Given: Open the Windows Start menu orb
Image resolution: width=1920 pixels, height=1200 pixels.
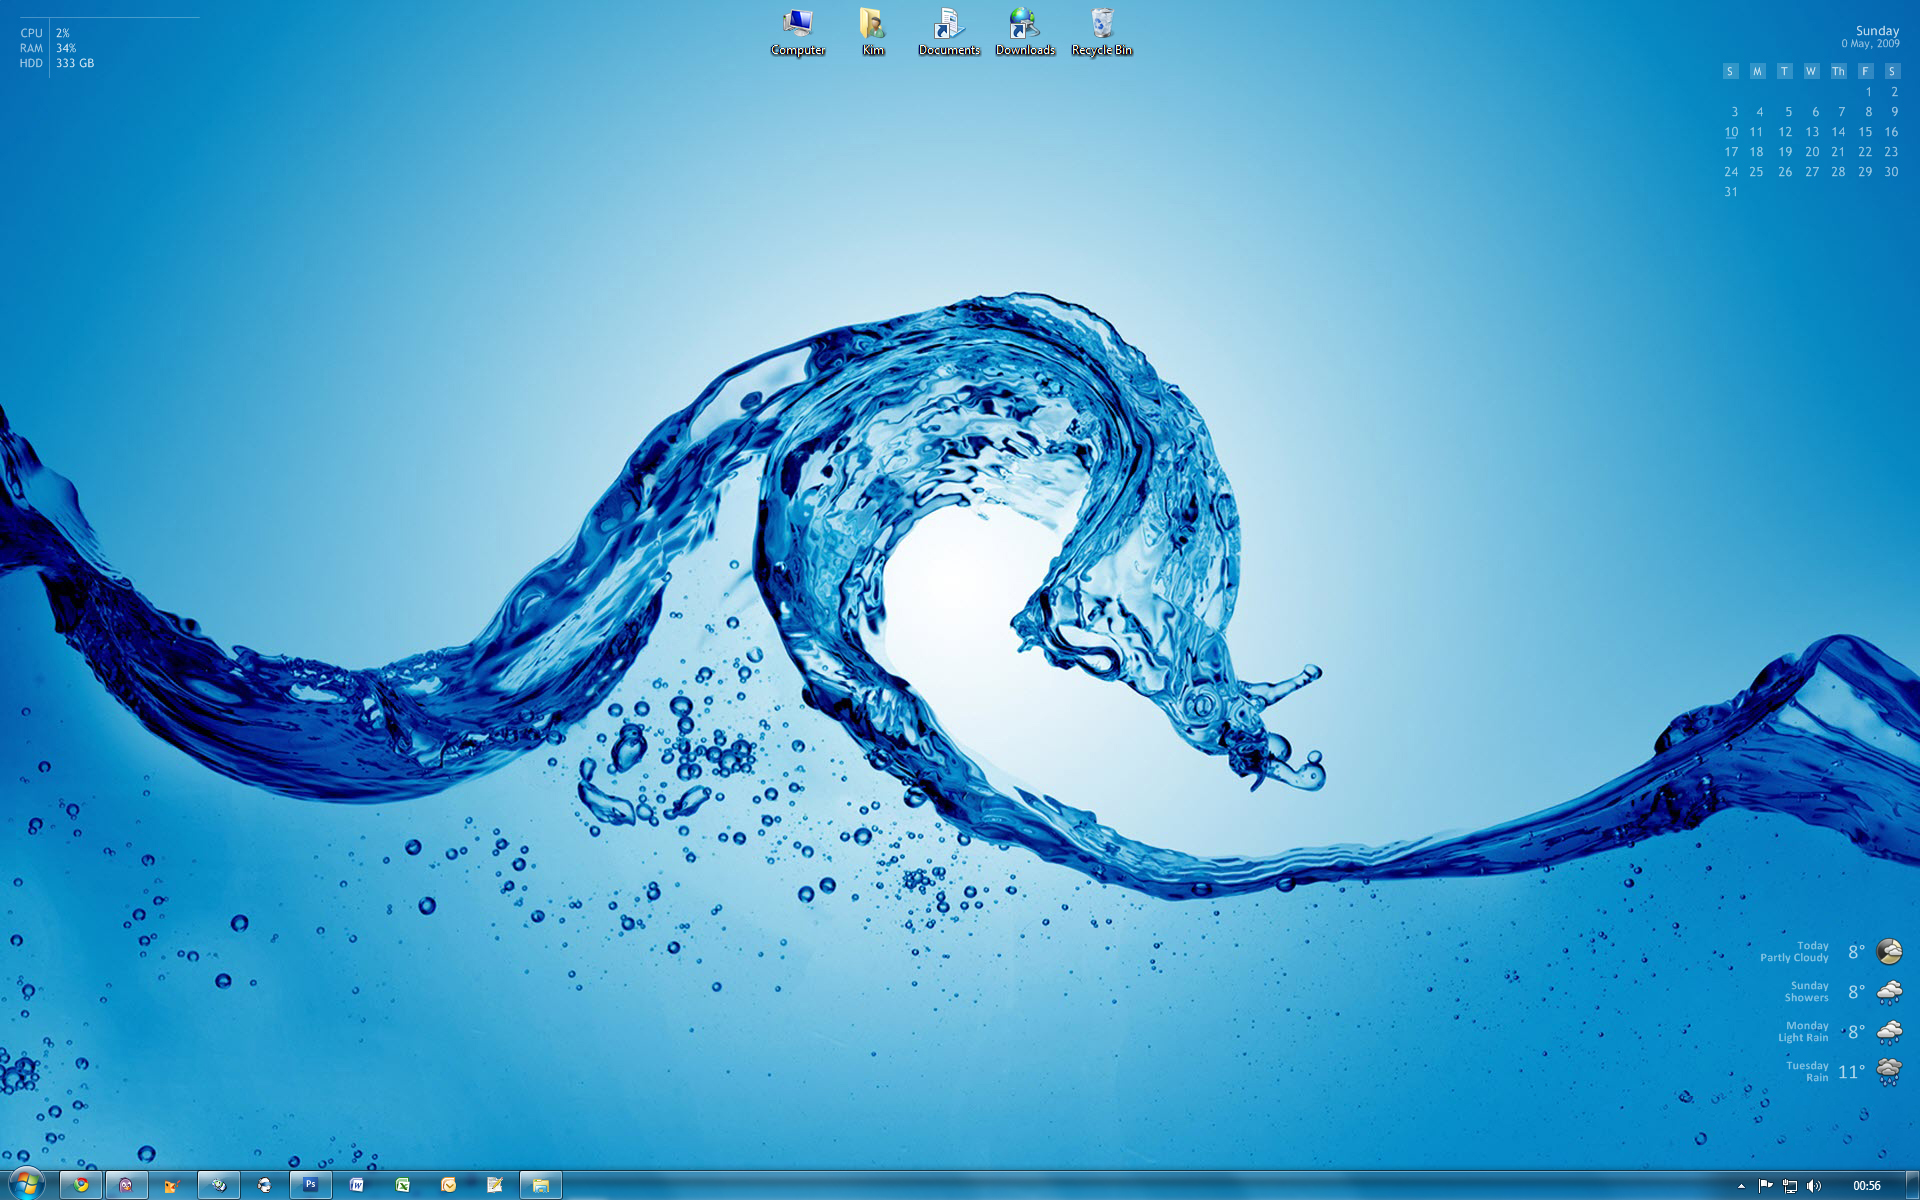Looking at the screenshot, I should click(27, 1184).
